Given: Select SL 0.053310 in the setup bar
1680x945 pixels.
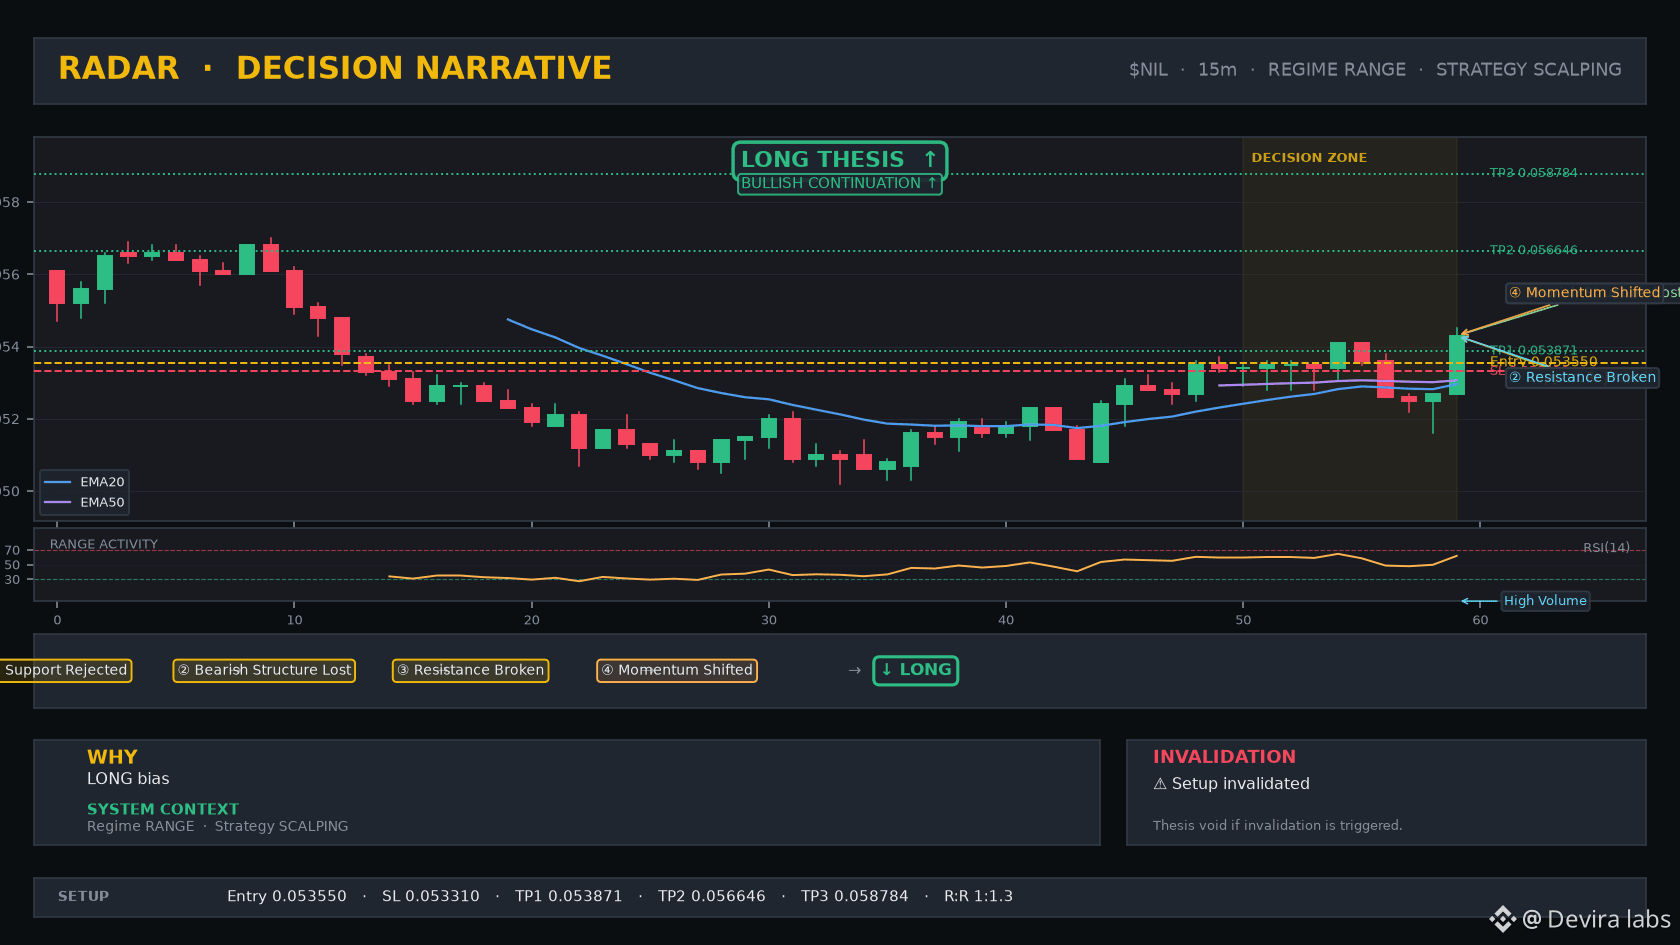Looking at the screenshot, I should [x=431, y=896].
